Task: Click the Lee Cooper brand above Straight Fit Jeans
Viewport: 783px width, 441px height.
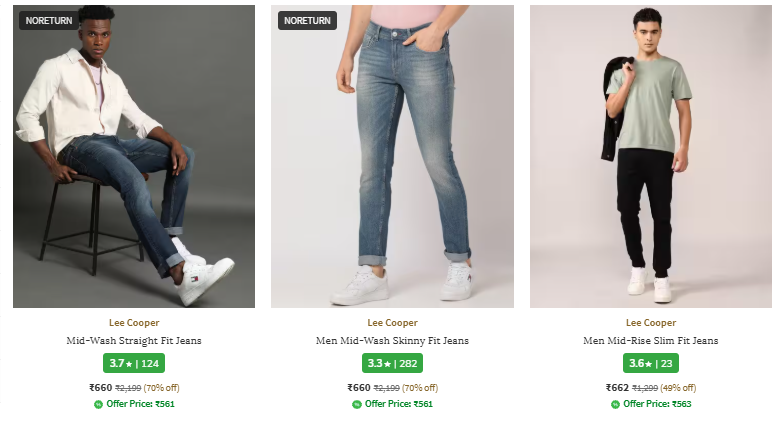Action: (134, 323)
